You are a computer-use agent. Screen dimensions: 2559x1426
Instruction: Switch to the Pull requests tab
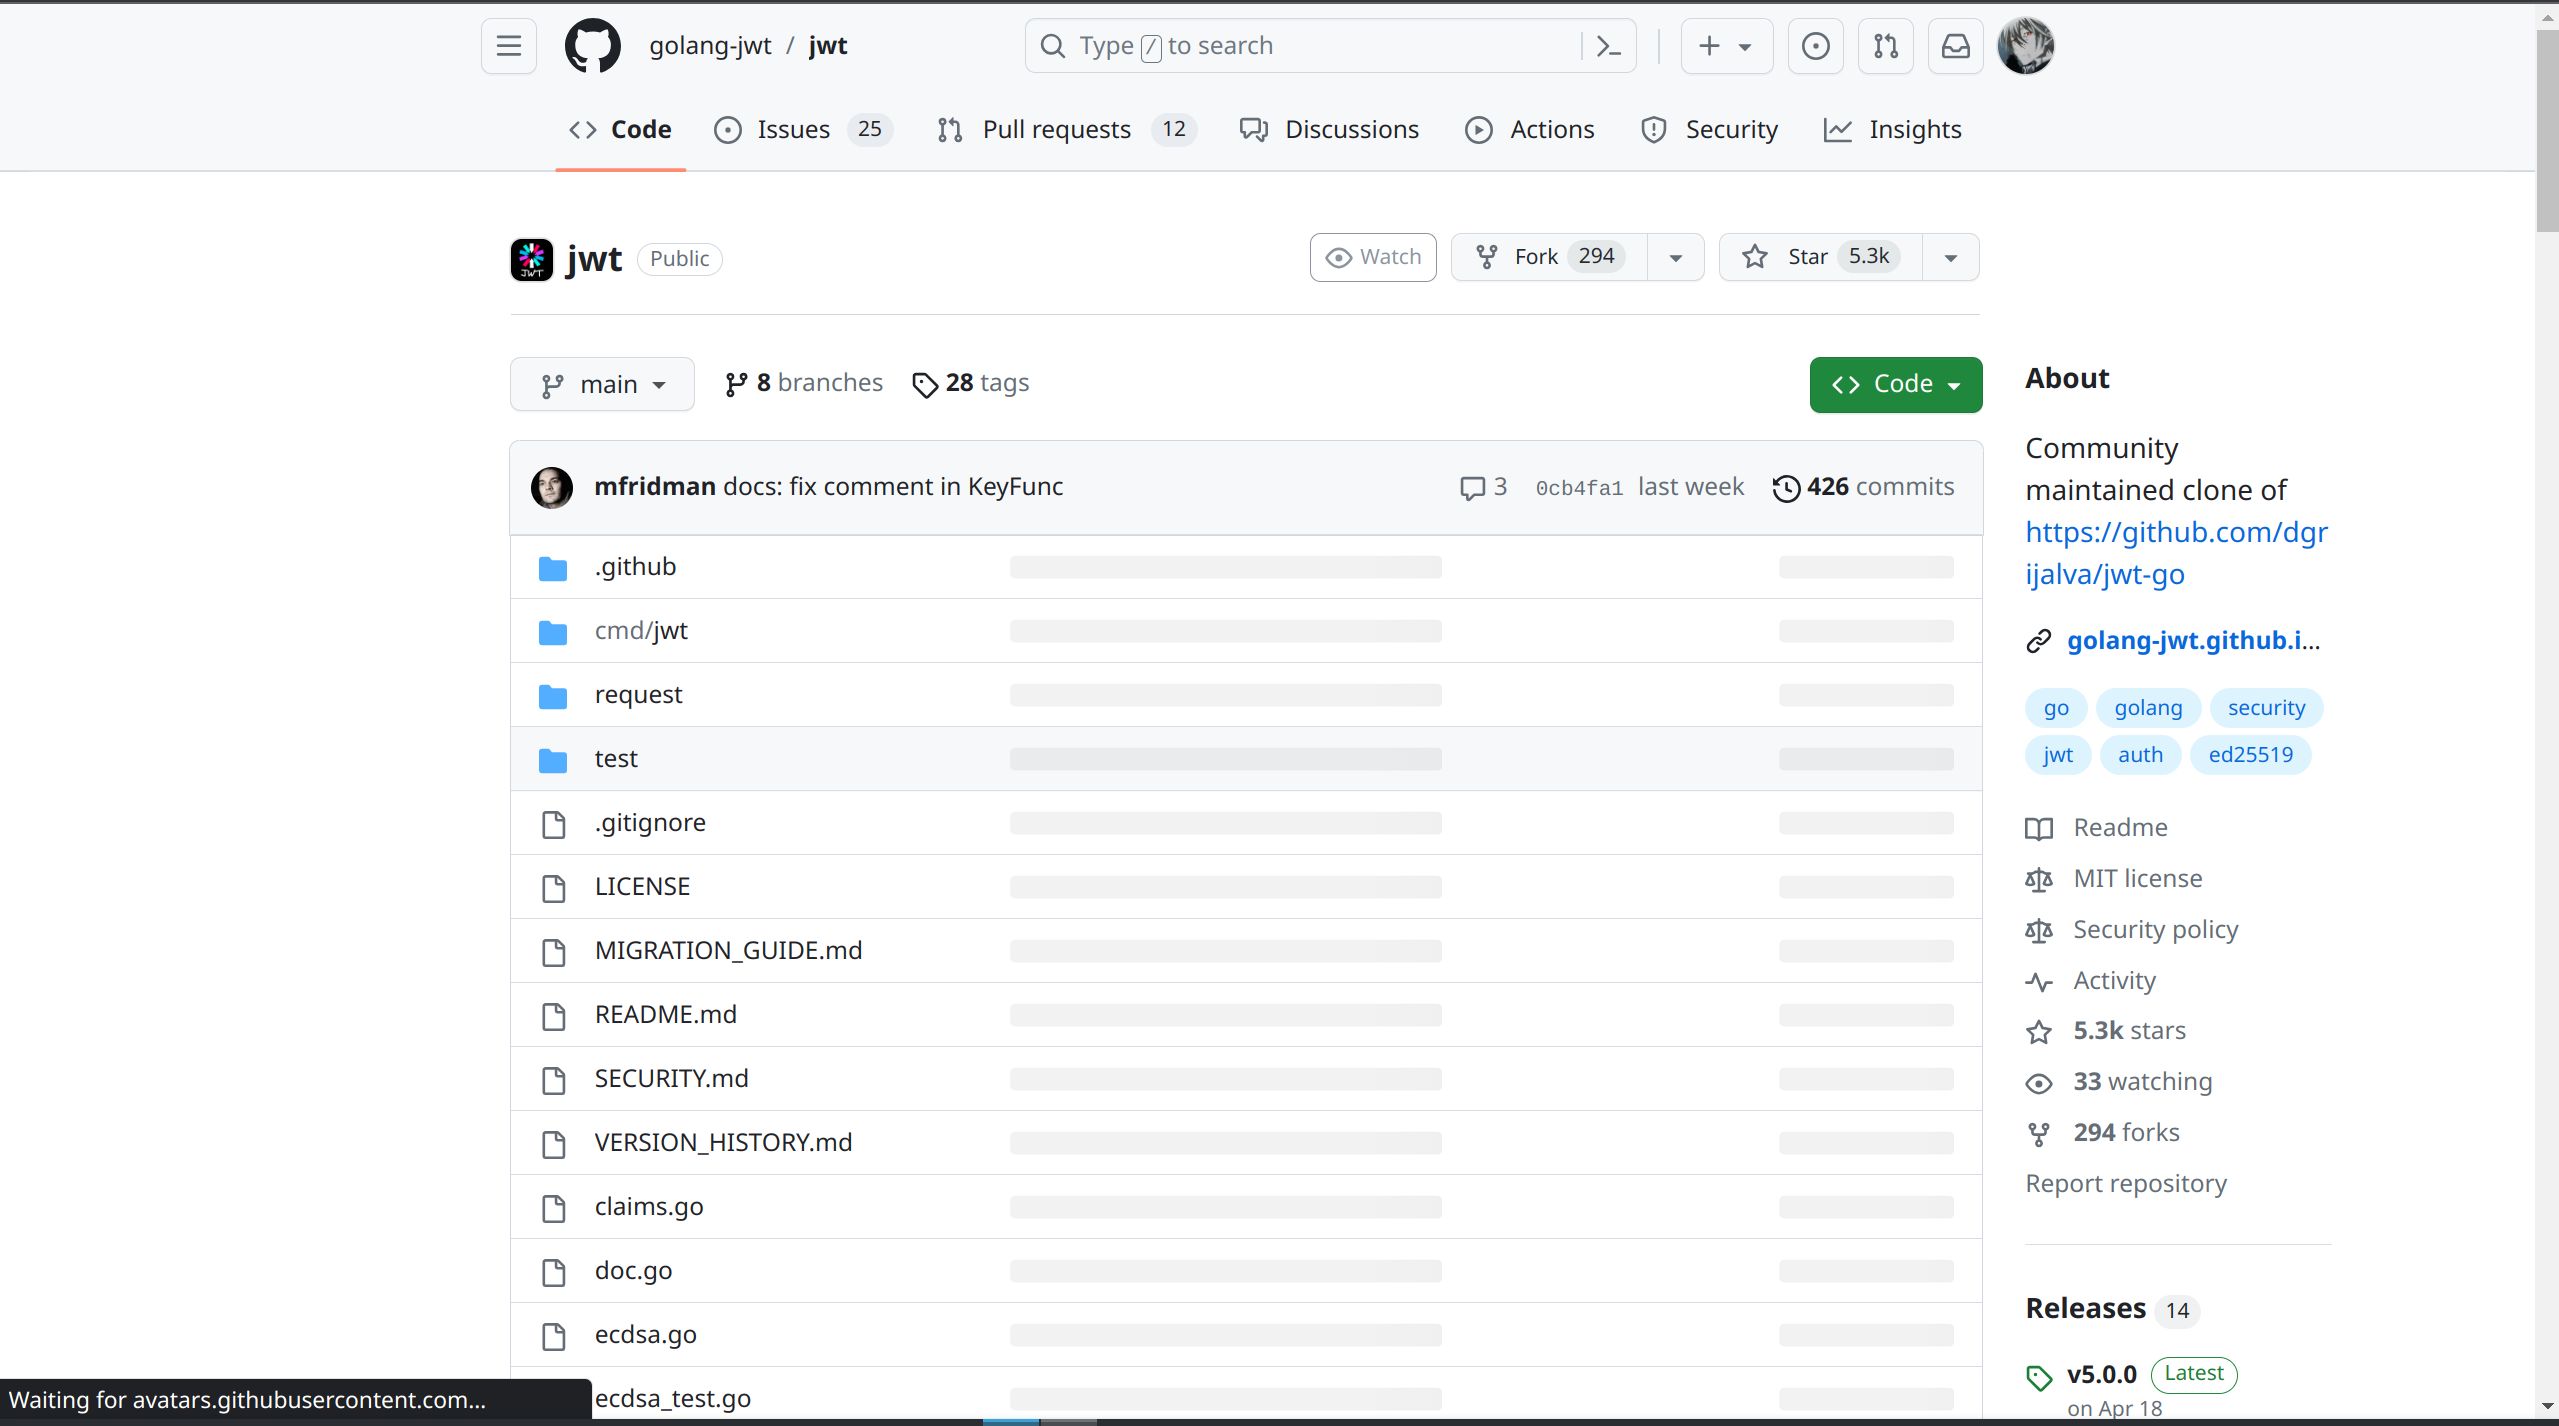click(1066, 130)
